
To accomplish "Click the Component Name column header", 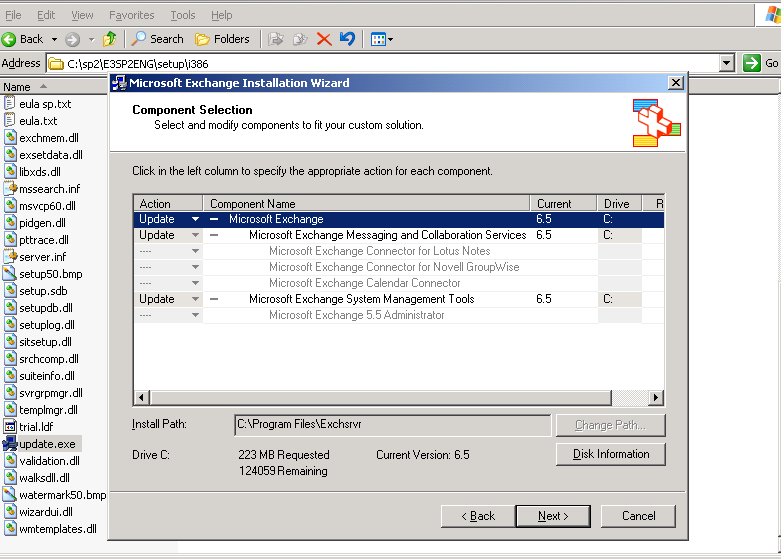I will click(367, 203).
